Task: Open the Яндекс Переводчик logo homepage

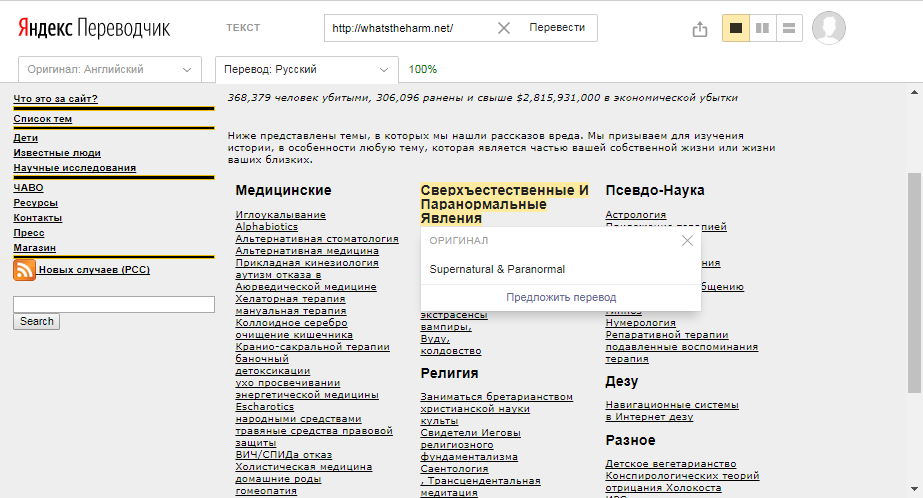Action: click(x=94, y=28)
